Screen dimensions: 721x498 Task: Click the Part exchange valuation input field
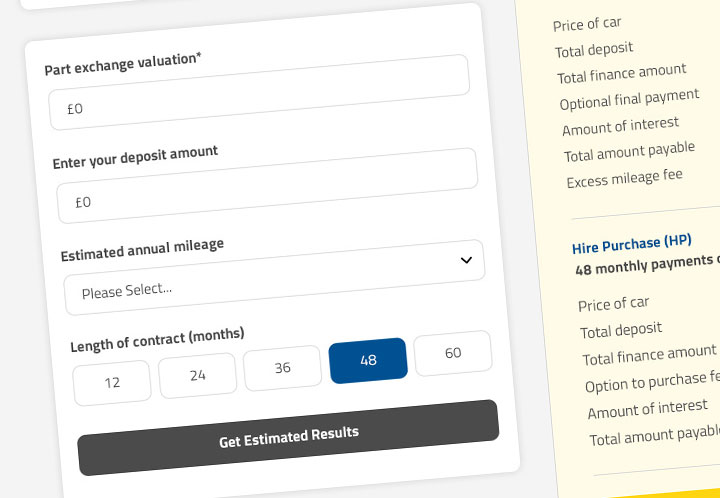pos(259,92)
